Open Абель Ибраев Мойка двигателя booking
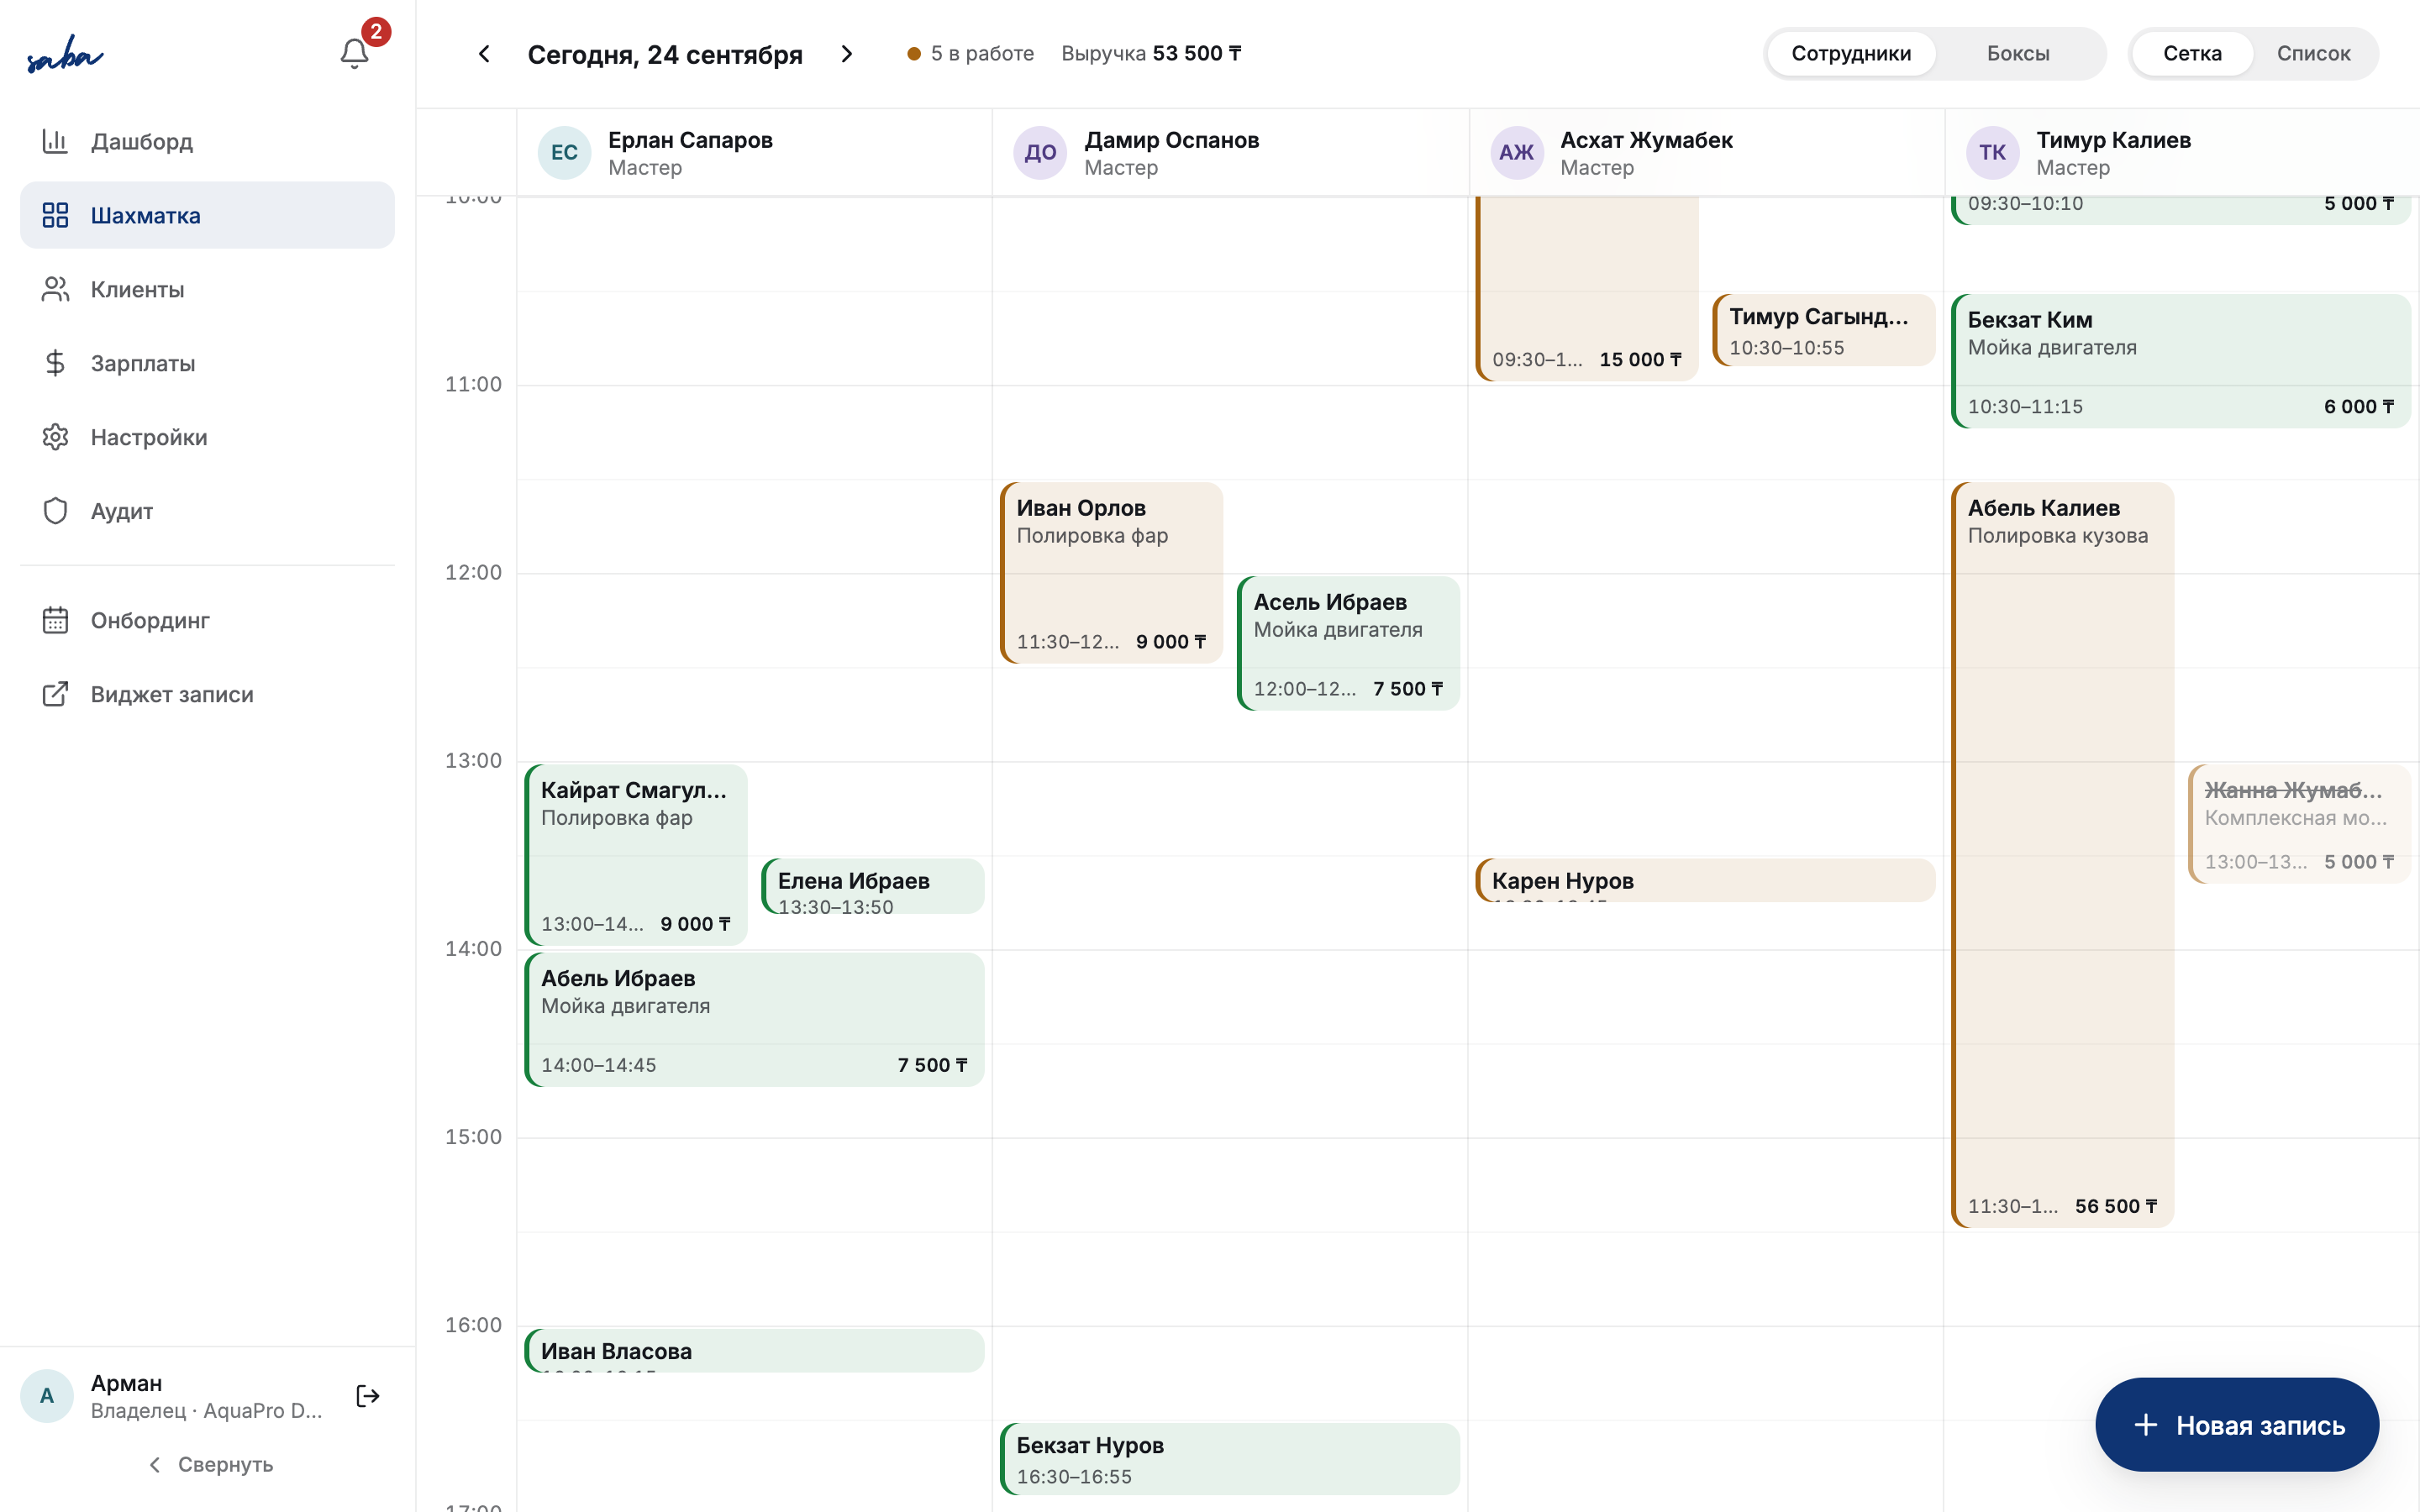 pyautogui.click(x=755, y=1020)
